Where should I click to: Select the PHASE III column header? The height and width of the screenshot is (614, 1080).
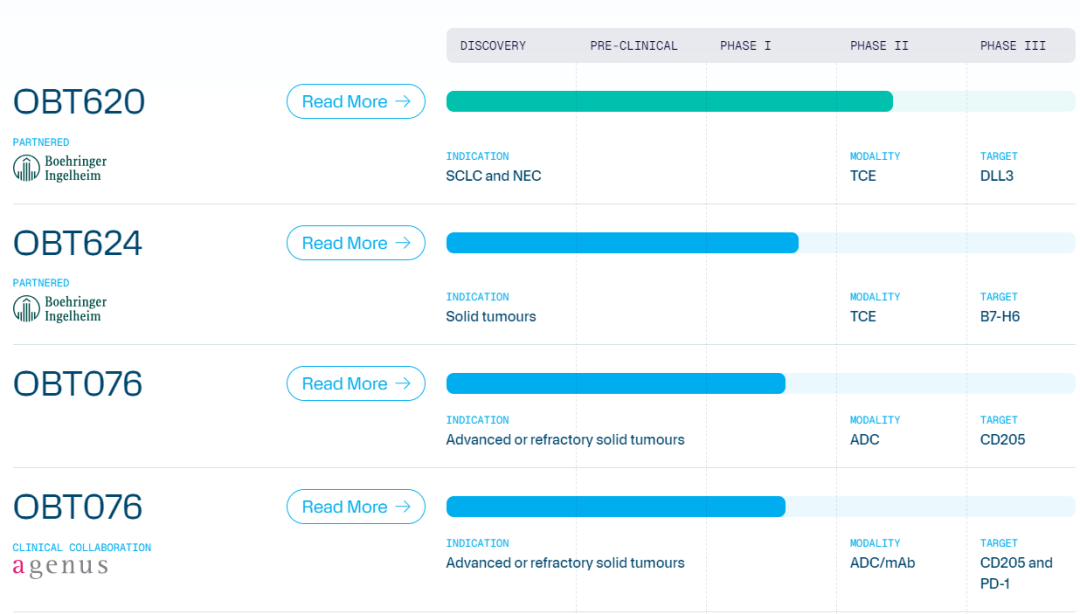pyautogui.click(x=1013, y=46)
